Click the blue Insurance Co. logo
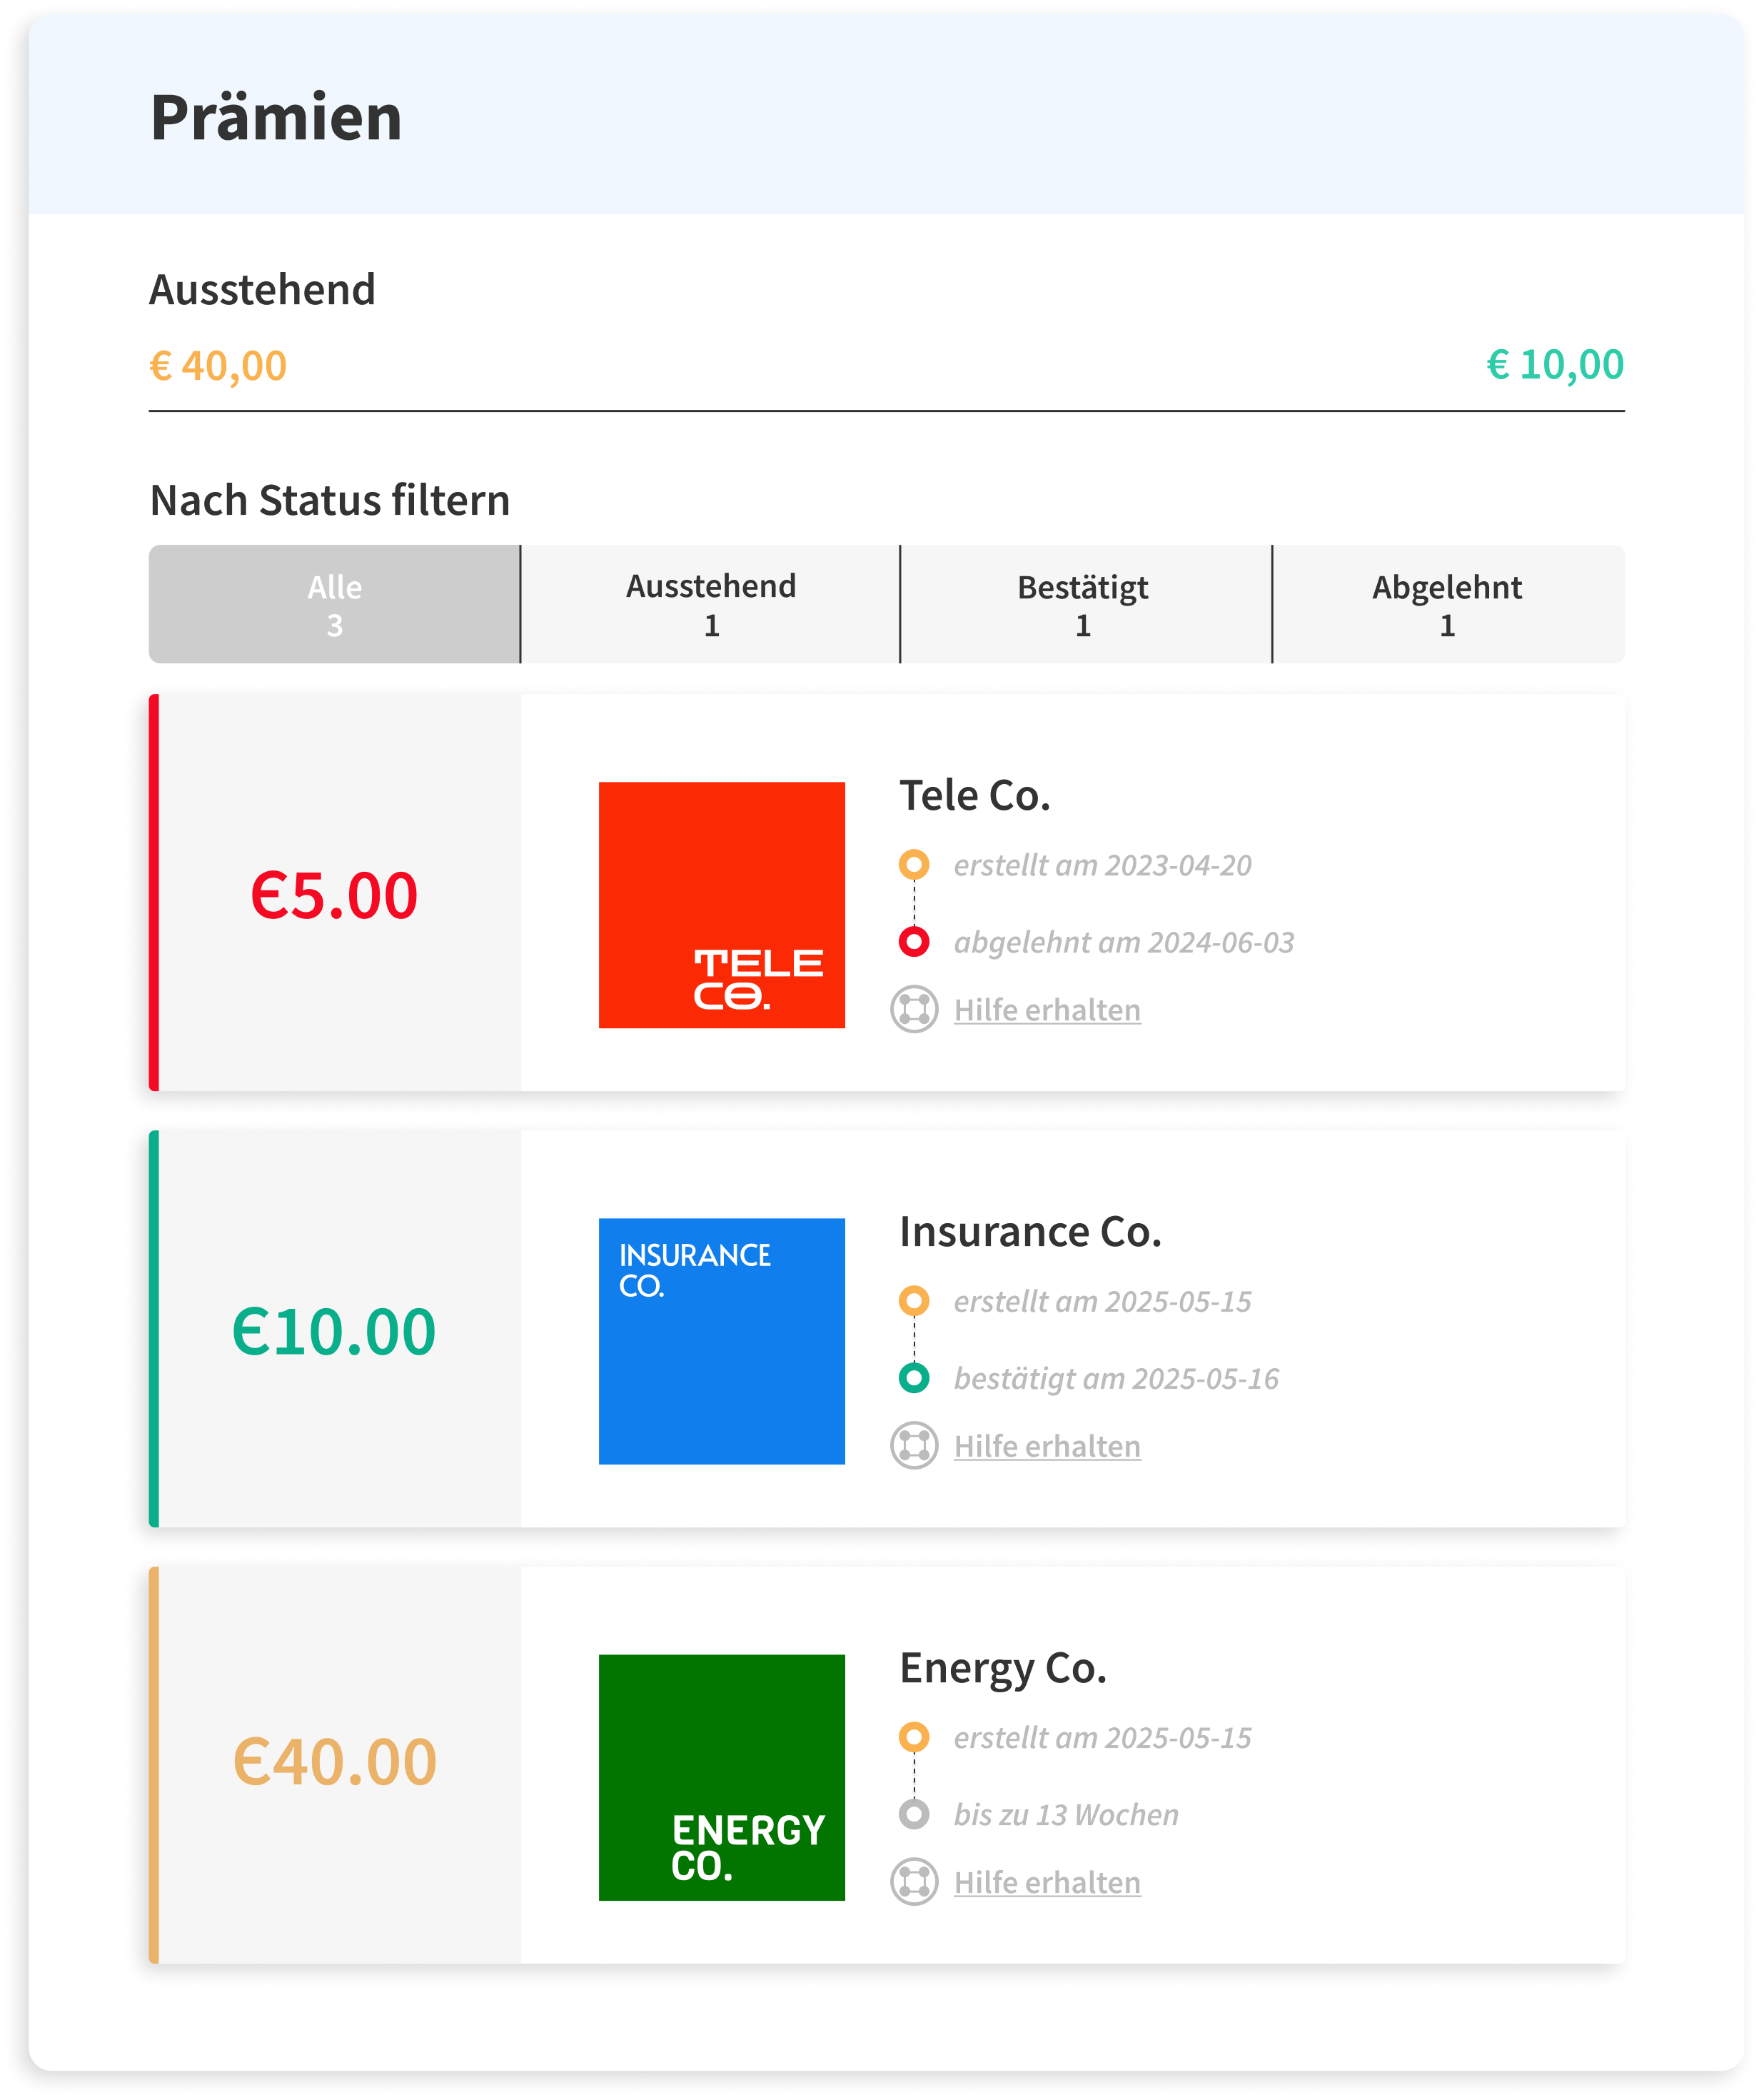 (722, 1341)
